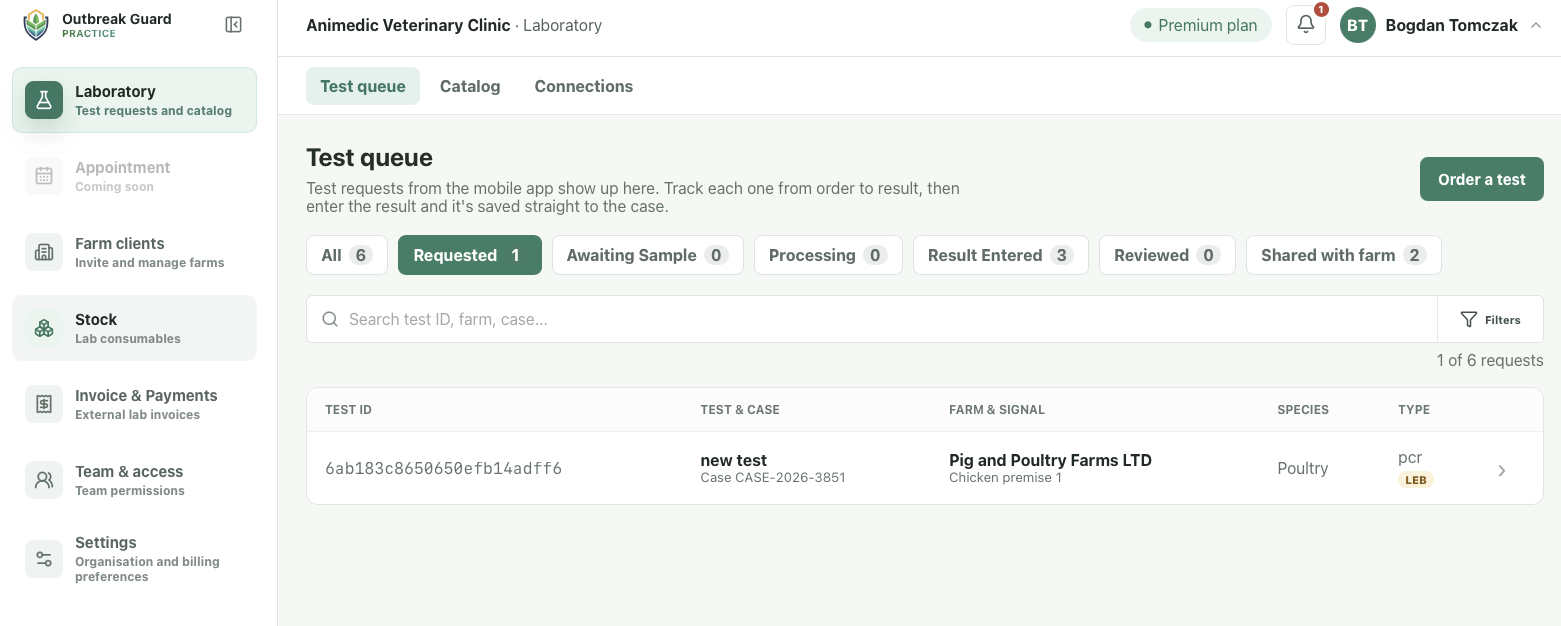Select the Requested status filter
This screenshot has width=1561, height=626.
[470, 255]
